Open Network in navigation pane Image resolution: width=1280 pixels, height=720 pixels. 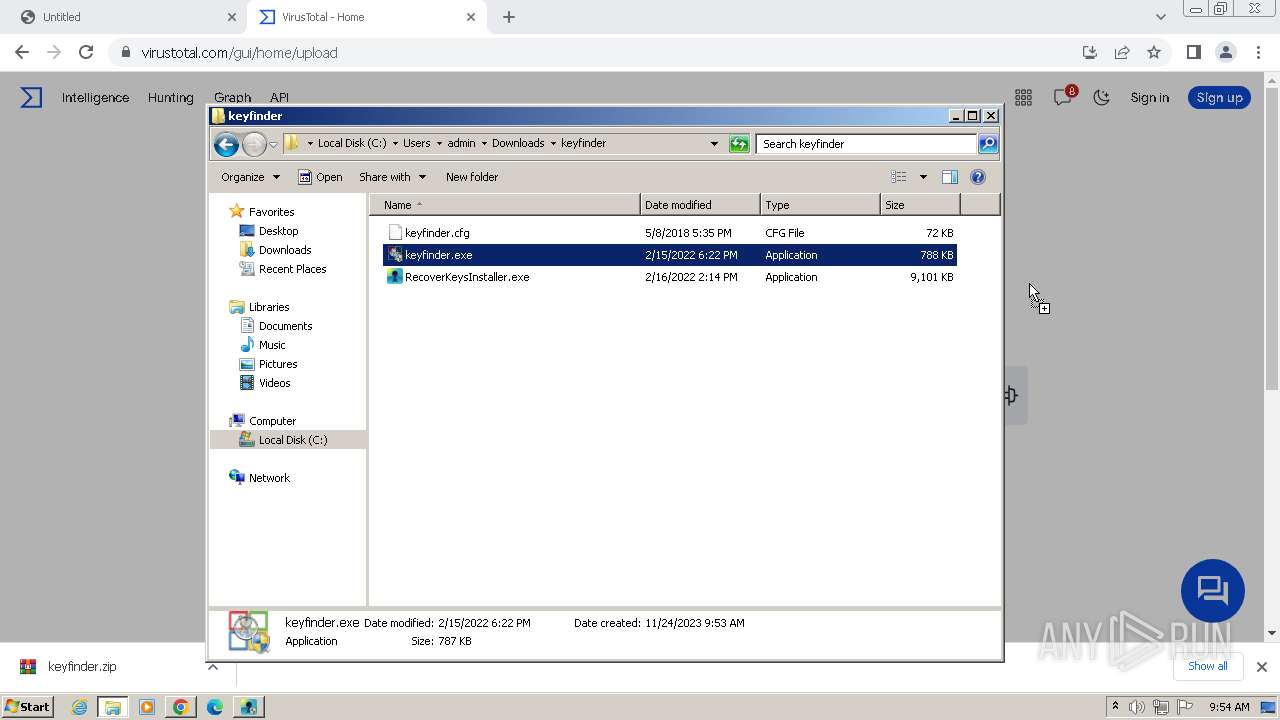pyautogui.click(x=269, y=478)
